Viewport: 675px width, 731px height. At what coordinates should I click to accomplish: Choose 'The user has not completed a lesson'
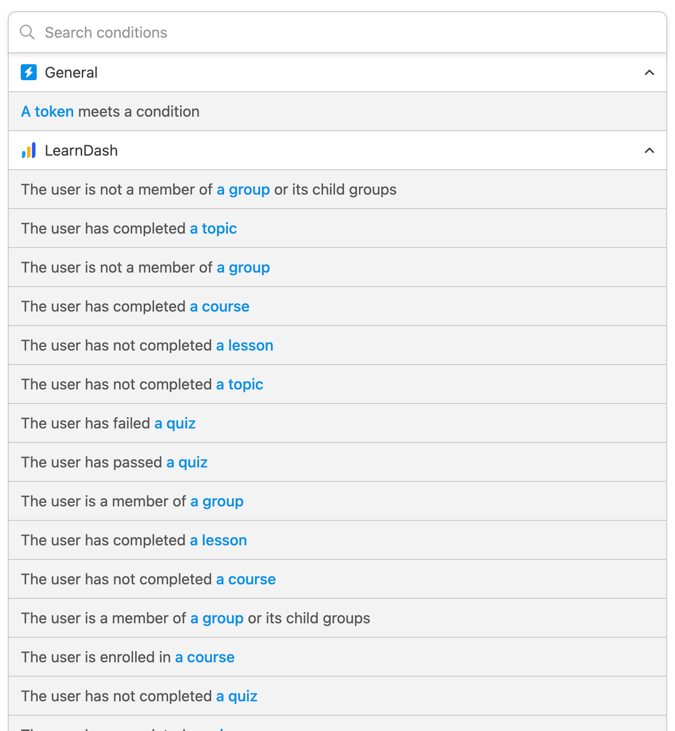pyautogui.click(x=338, y=345)
